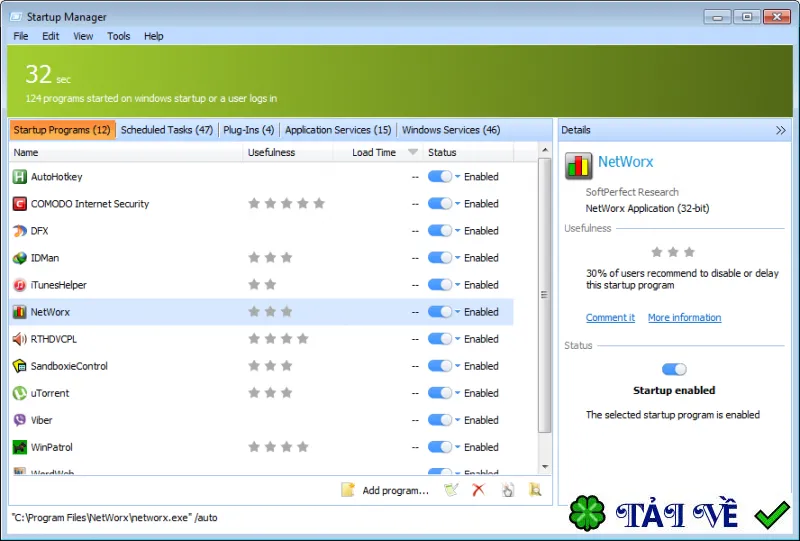This screenshot has height=541, width=800.
Task: Toggle the Details panel Startup enabled switch
Action: pos(674,369)
